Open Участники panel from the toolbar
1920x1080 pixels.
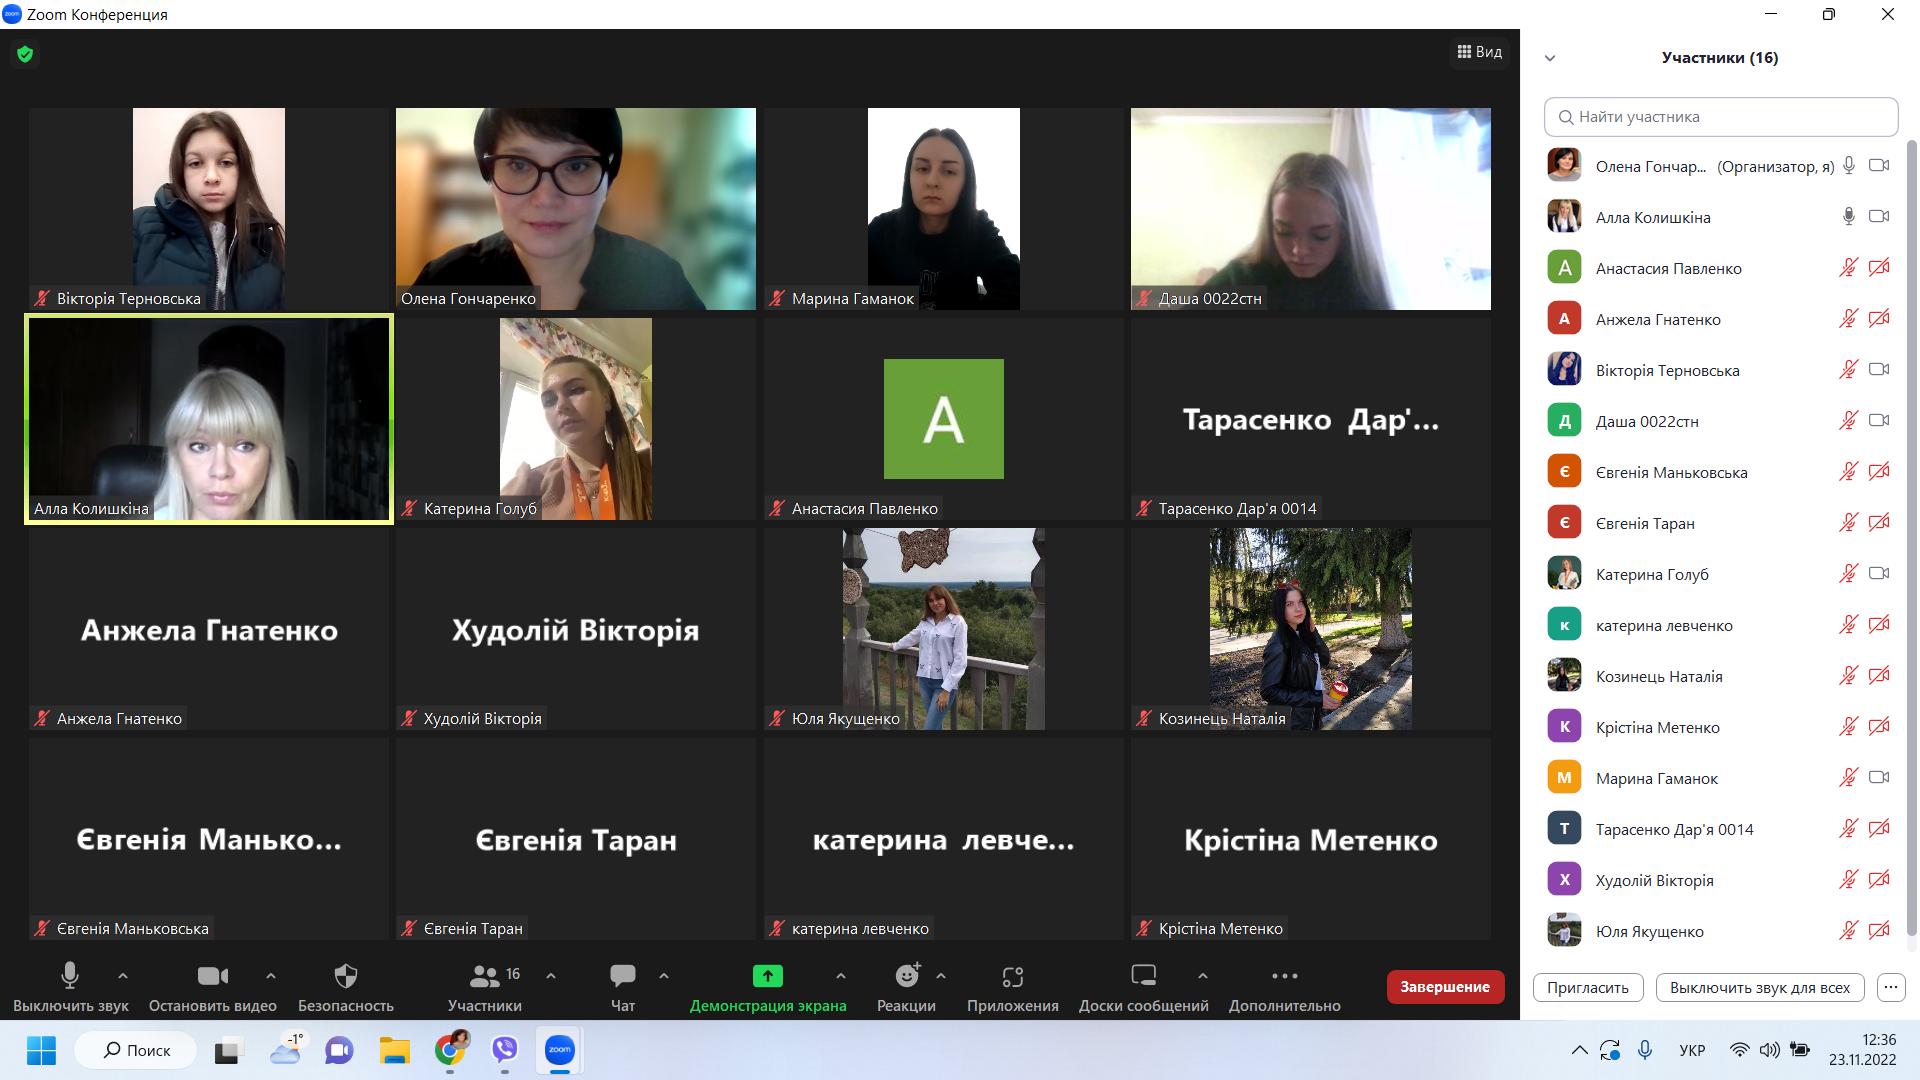coord(485,976)
